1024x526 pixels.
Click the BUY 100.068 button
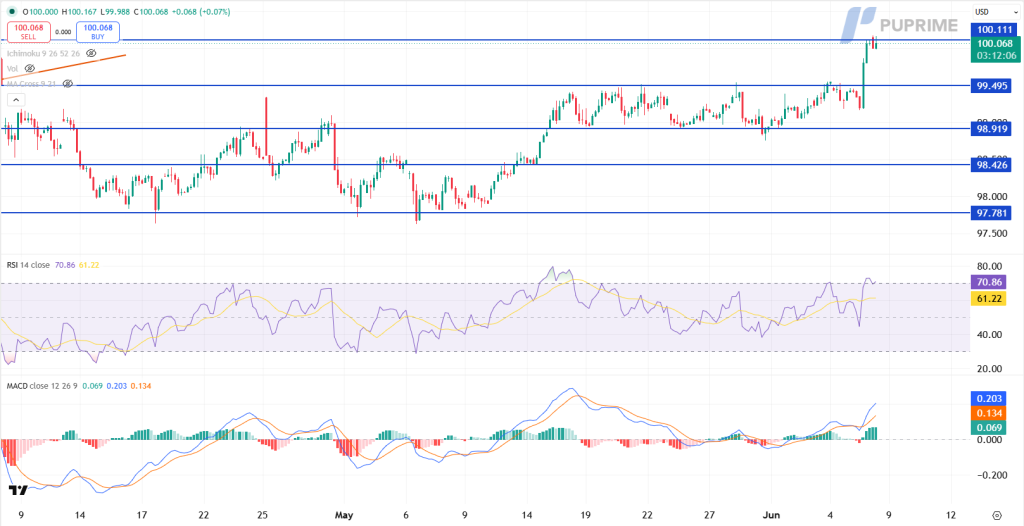pyautogui.click(x=98, y=31)
